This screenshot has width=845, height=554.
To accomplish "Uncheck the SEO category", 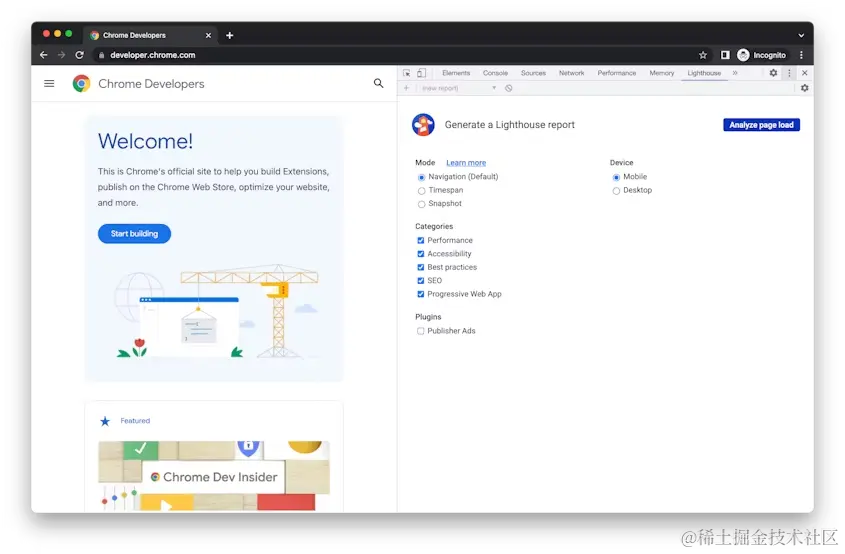I will pos(420,281).
